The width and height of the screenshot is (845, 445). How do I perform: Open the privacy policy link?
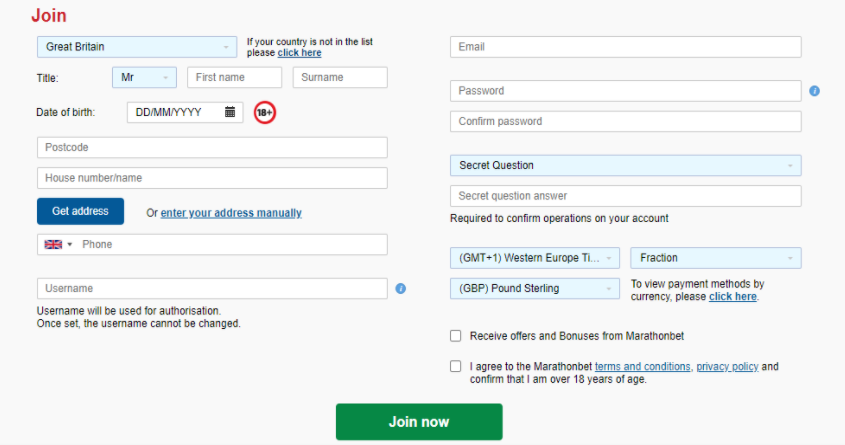[727, 367]
